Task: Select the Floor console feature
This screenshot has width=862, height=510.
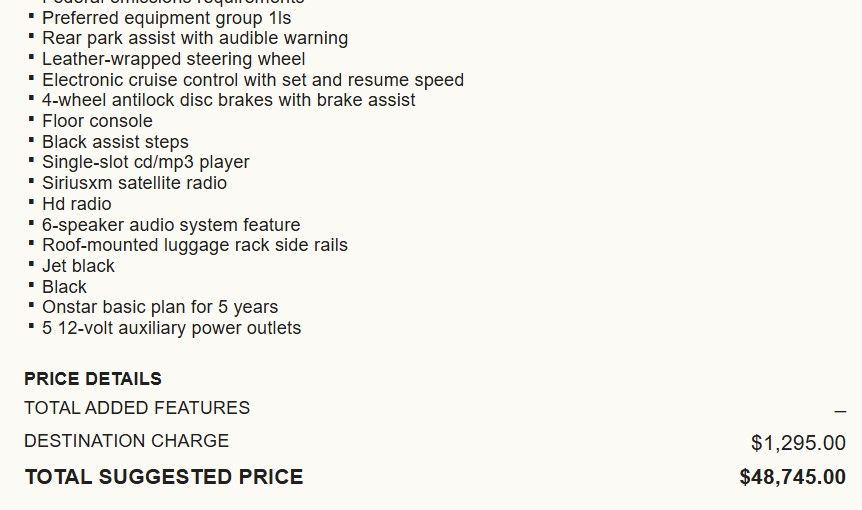Action: click(x=97, y=121)
